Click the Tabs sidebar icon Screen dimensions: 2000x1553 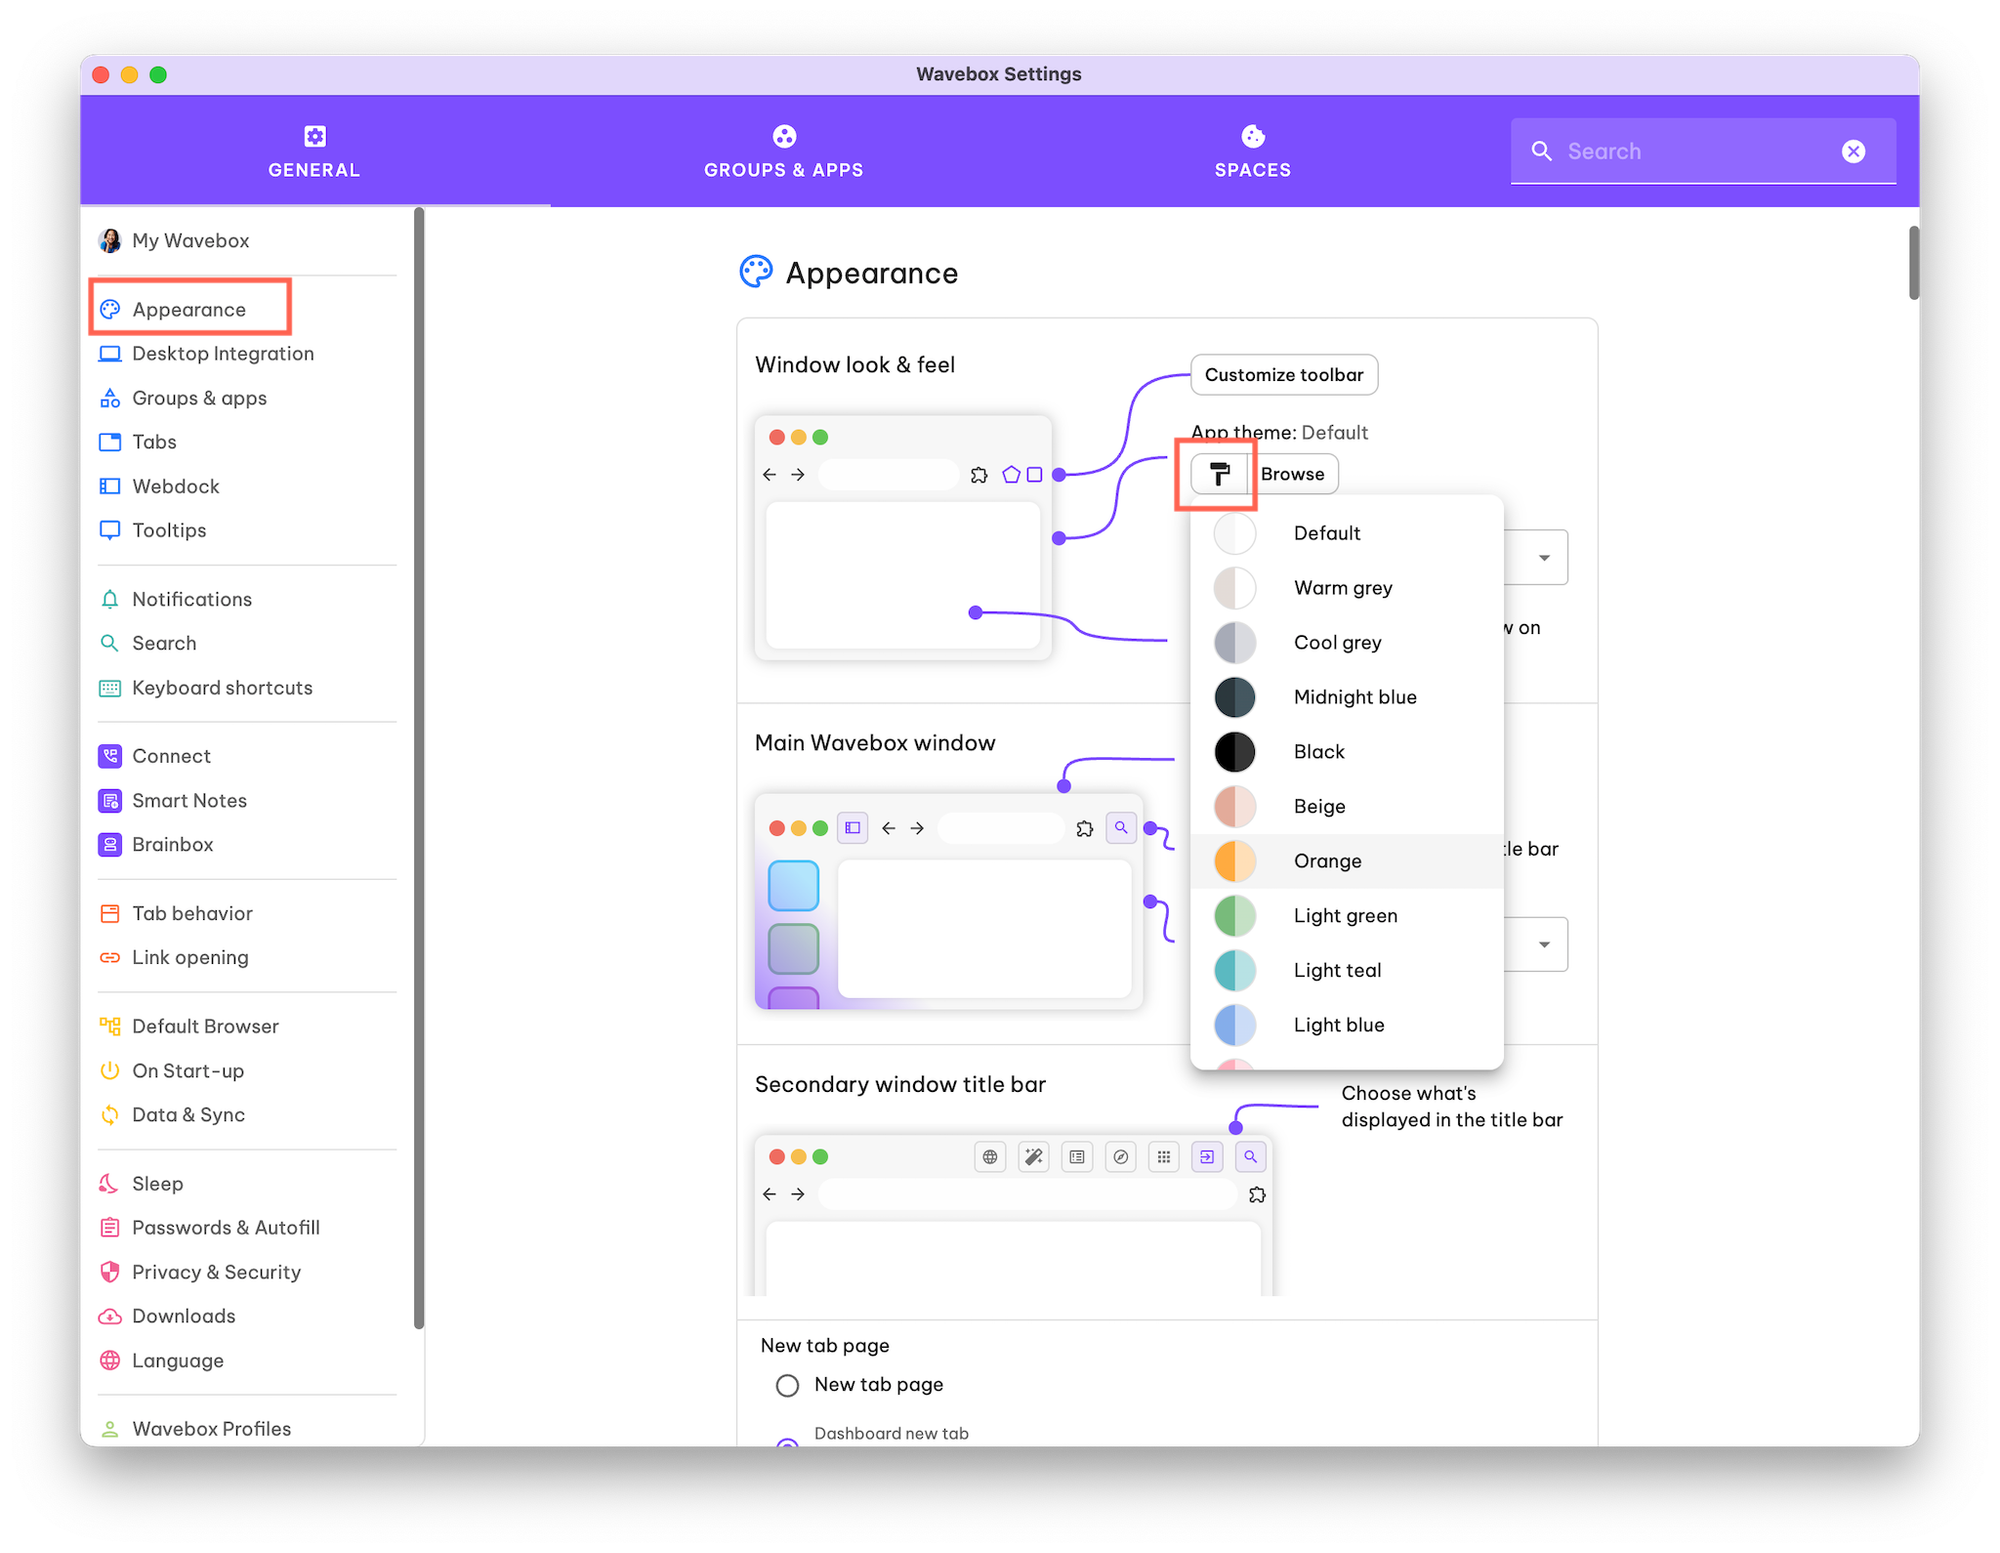click(x=110, y=442)
